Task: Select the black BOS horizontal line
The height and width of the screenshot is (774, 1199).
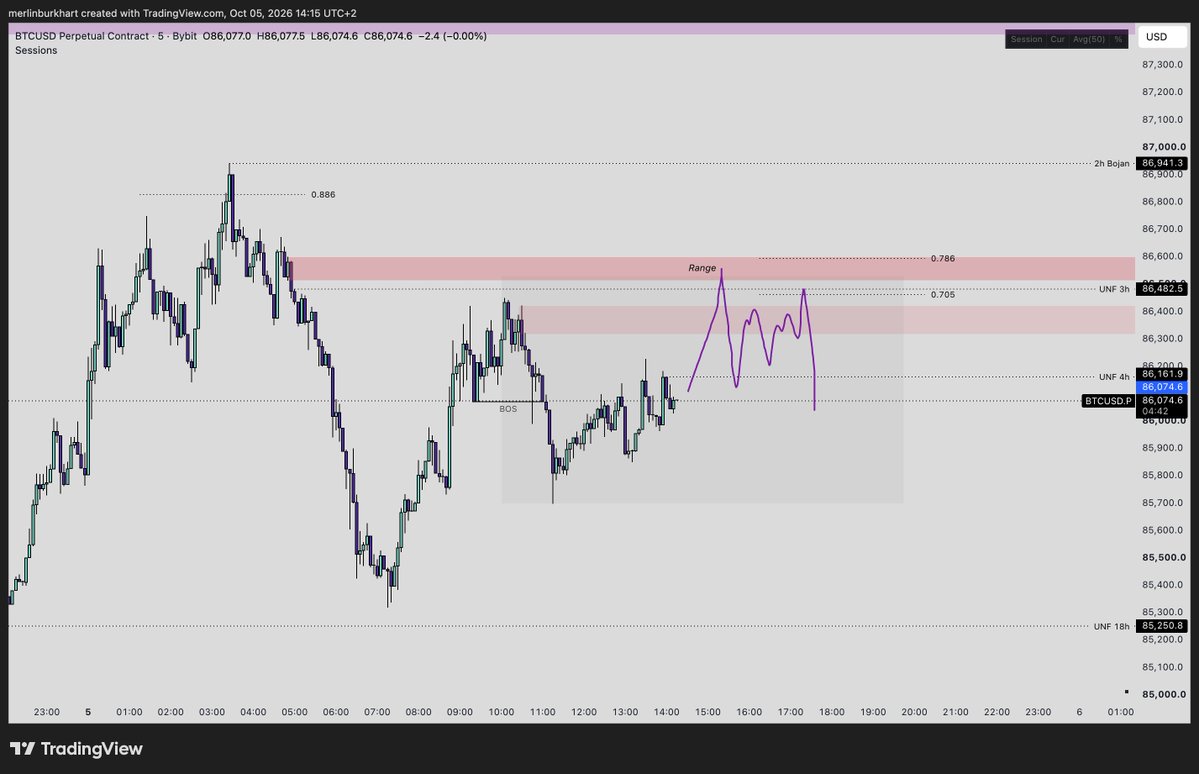Action: (509, 402)
